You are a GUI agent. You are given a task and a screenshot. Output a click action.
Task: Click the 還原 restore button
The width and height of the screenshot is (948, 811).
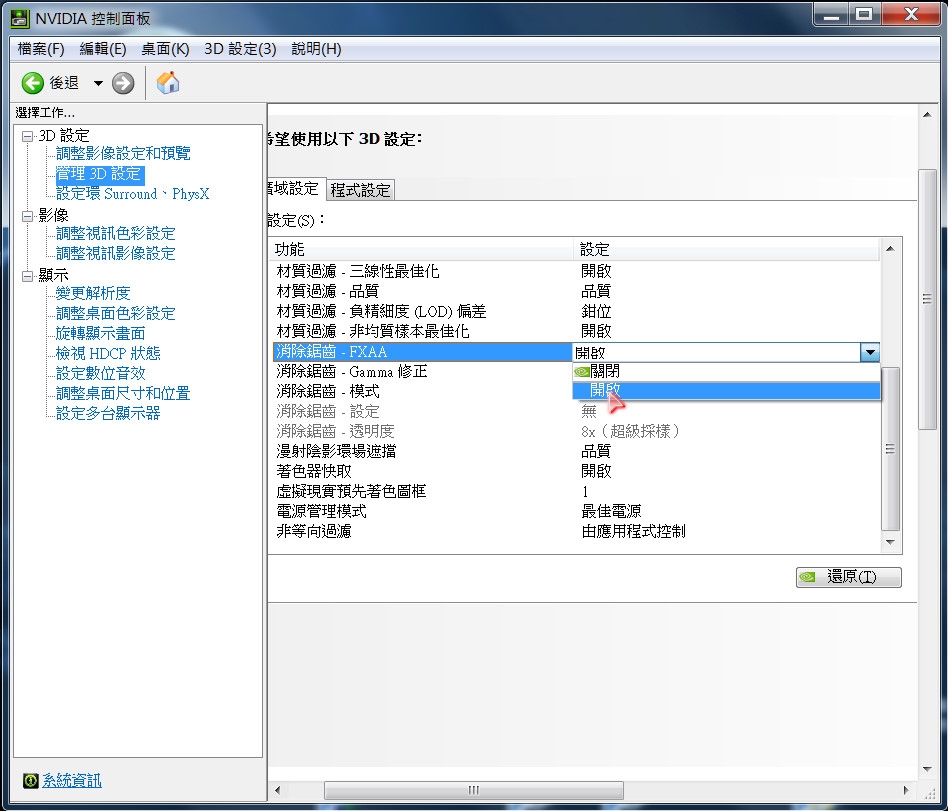[848, 577]
